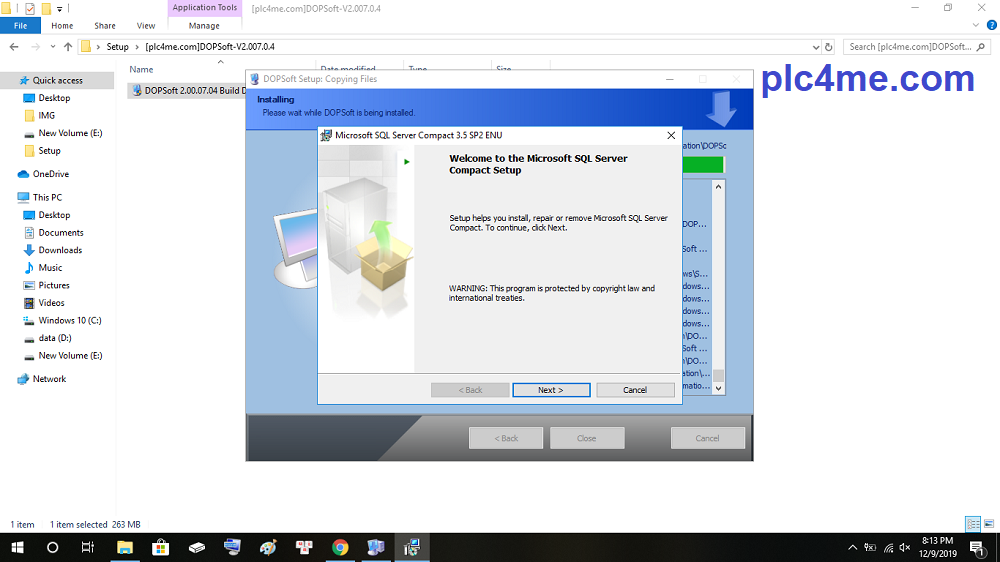
Task: Open Microsoft Store from the taskbar
Action: coord(160,547)
